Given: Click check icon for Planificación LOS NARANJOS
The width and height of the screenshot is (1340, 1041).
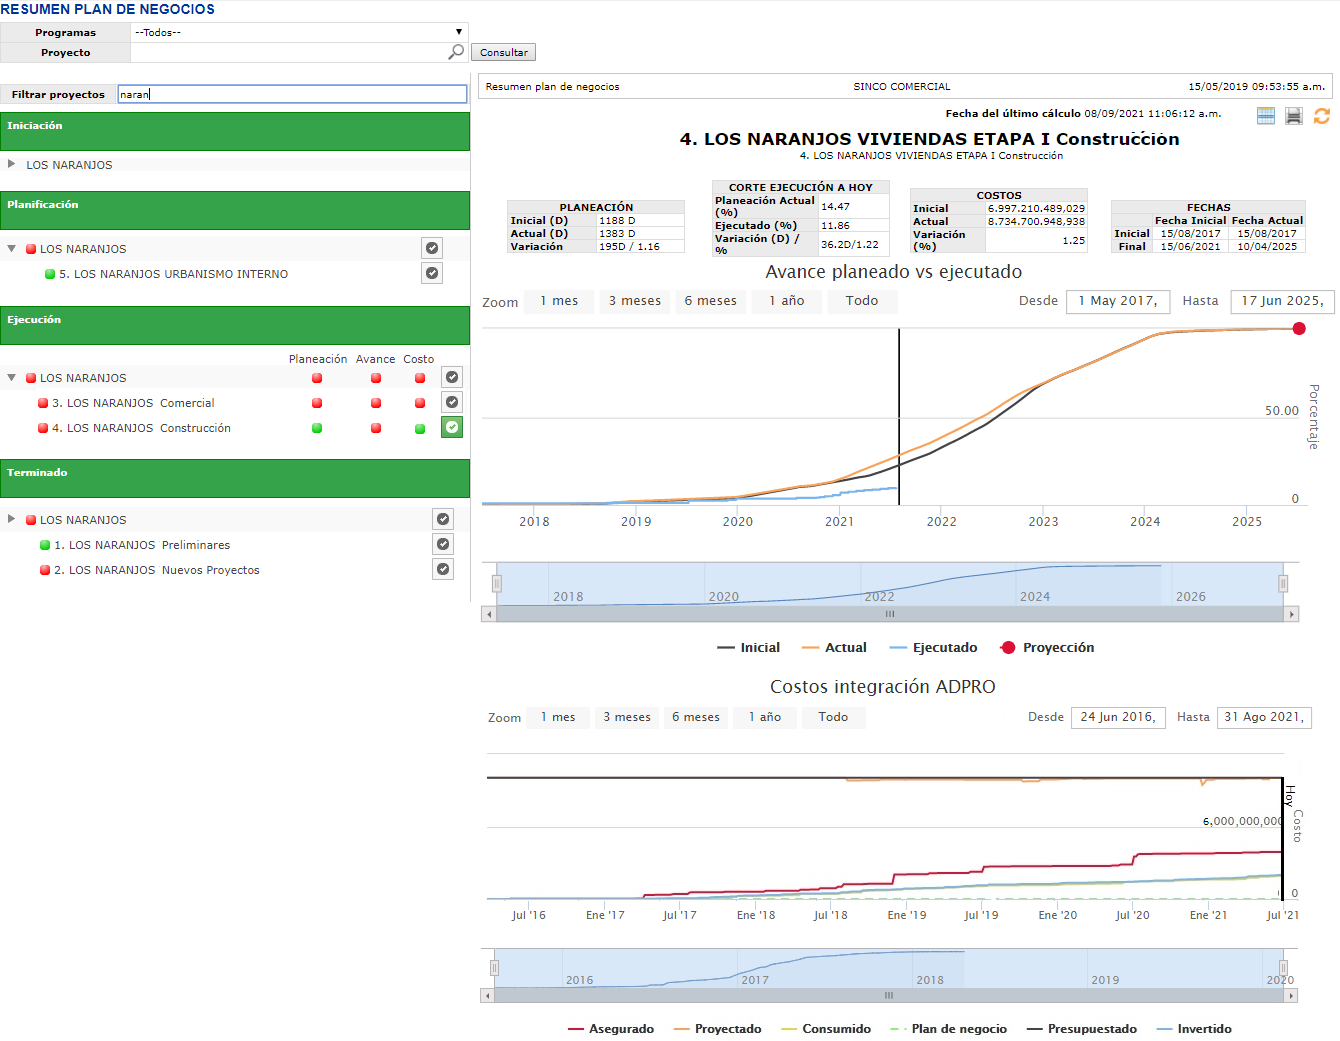Looking at the screenshot, I should pos(432,248).
